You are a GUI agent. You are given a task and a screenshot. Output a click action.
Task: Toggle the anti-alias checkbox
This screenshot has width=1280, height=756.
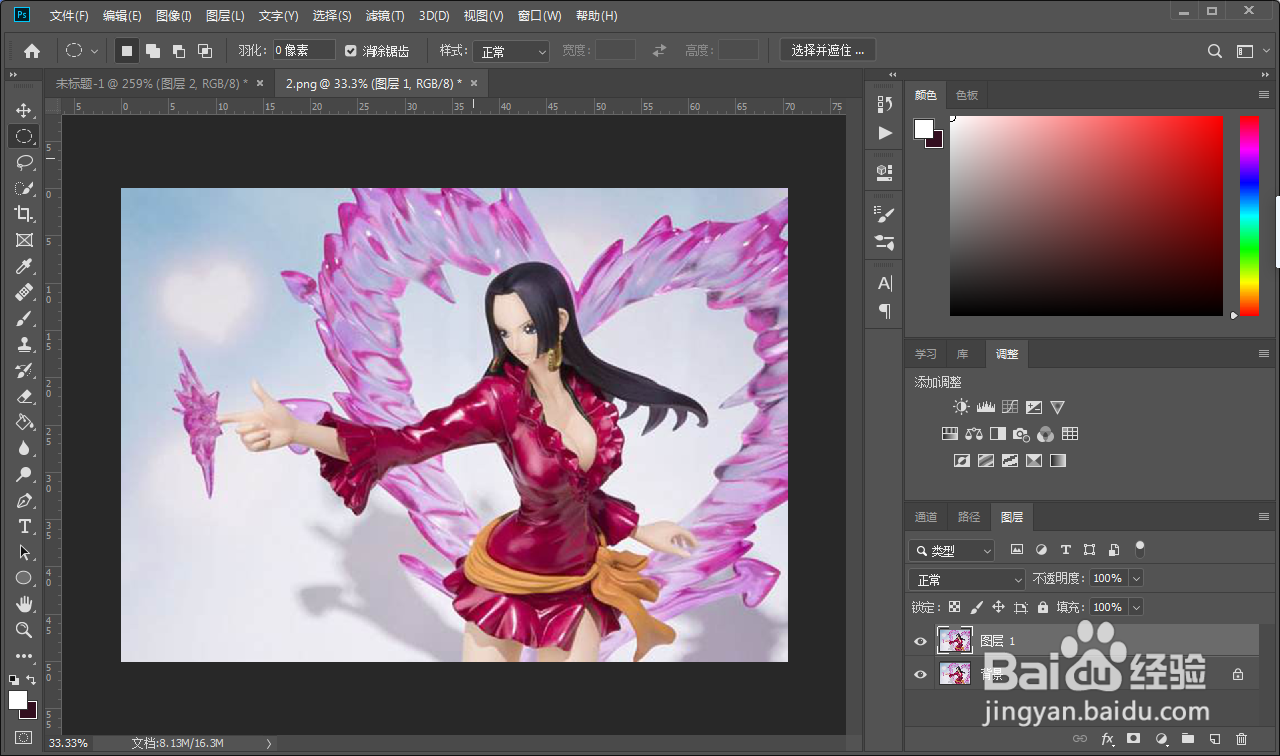pos(350,51)
